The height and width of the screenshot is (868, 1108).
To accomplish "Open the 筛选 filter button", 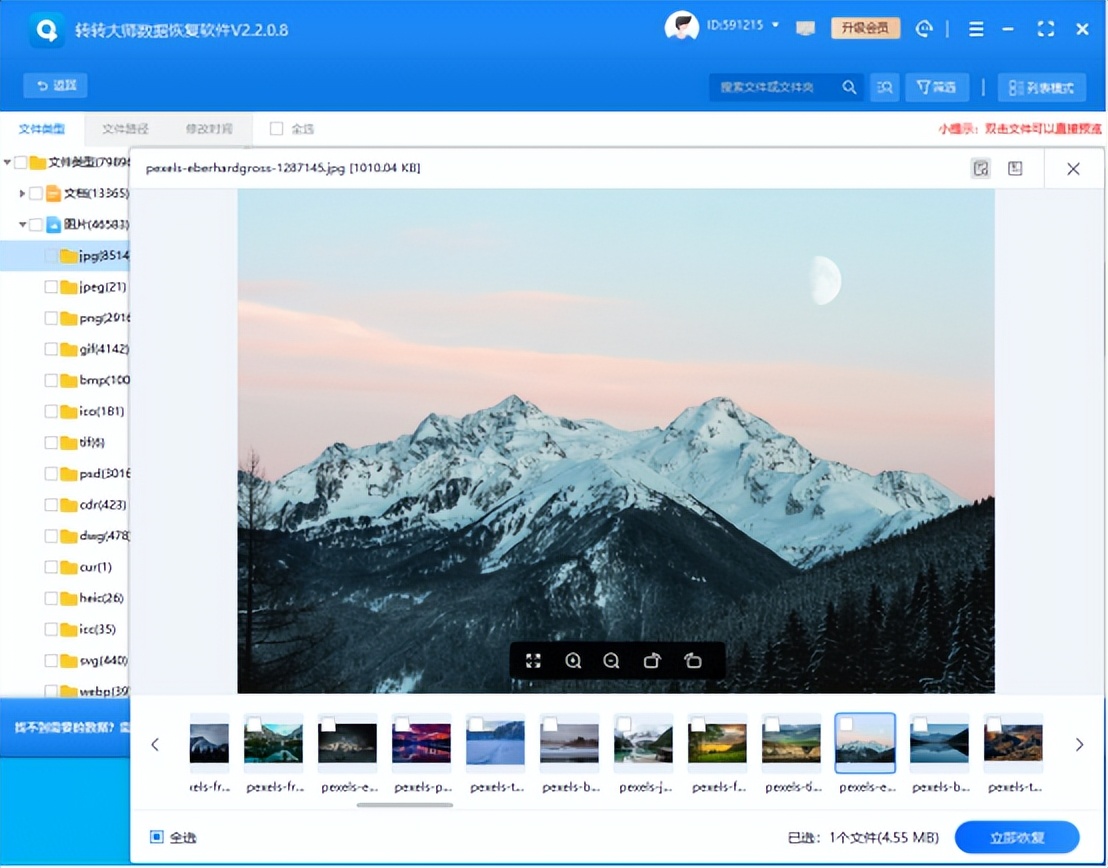I will tap(937, 88).
